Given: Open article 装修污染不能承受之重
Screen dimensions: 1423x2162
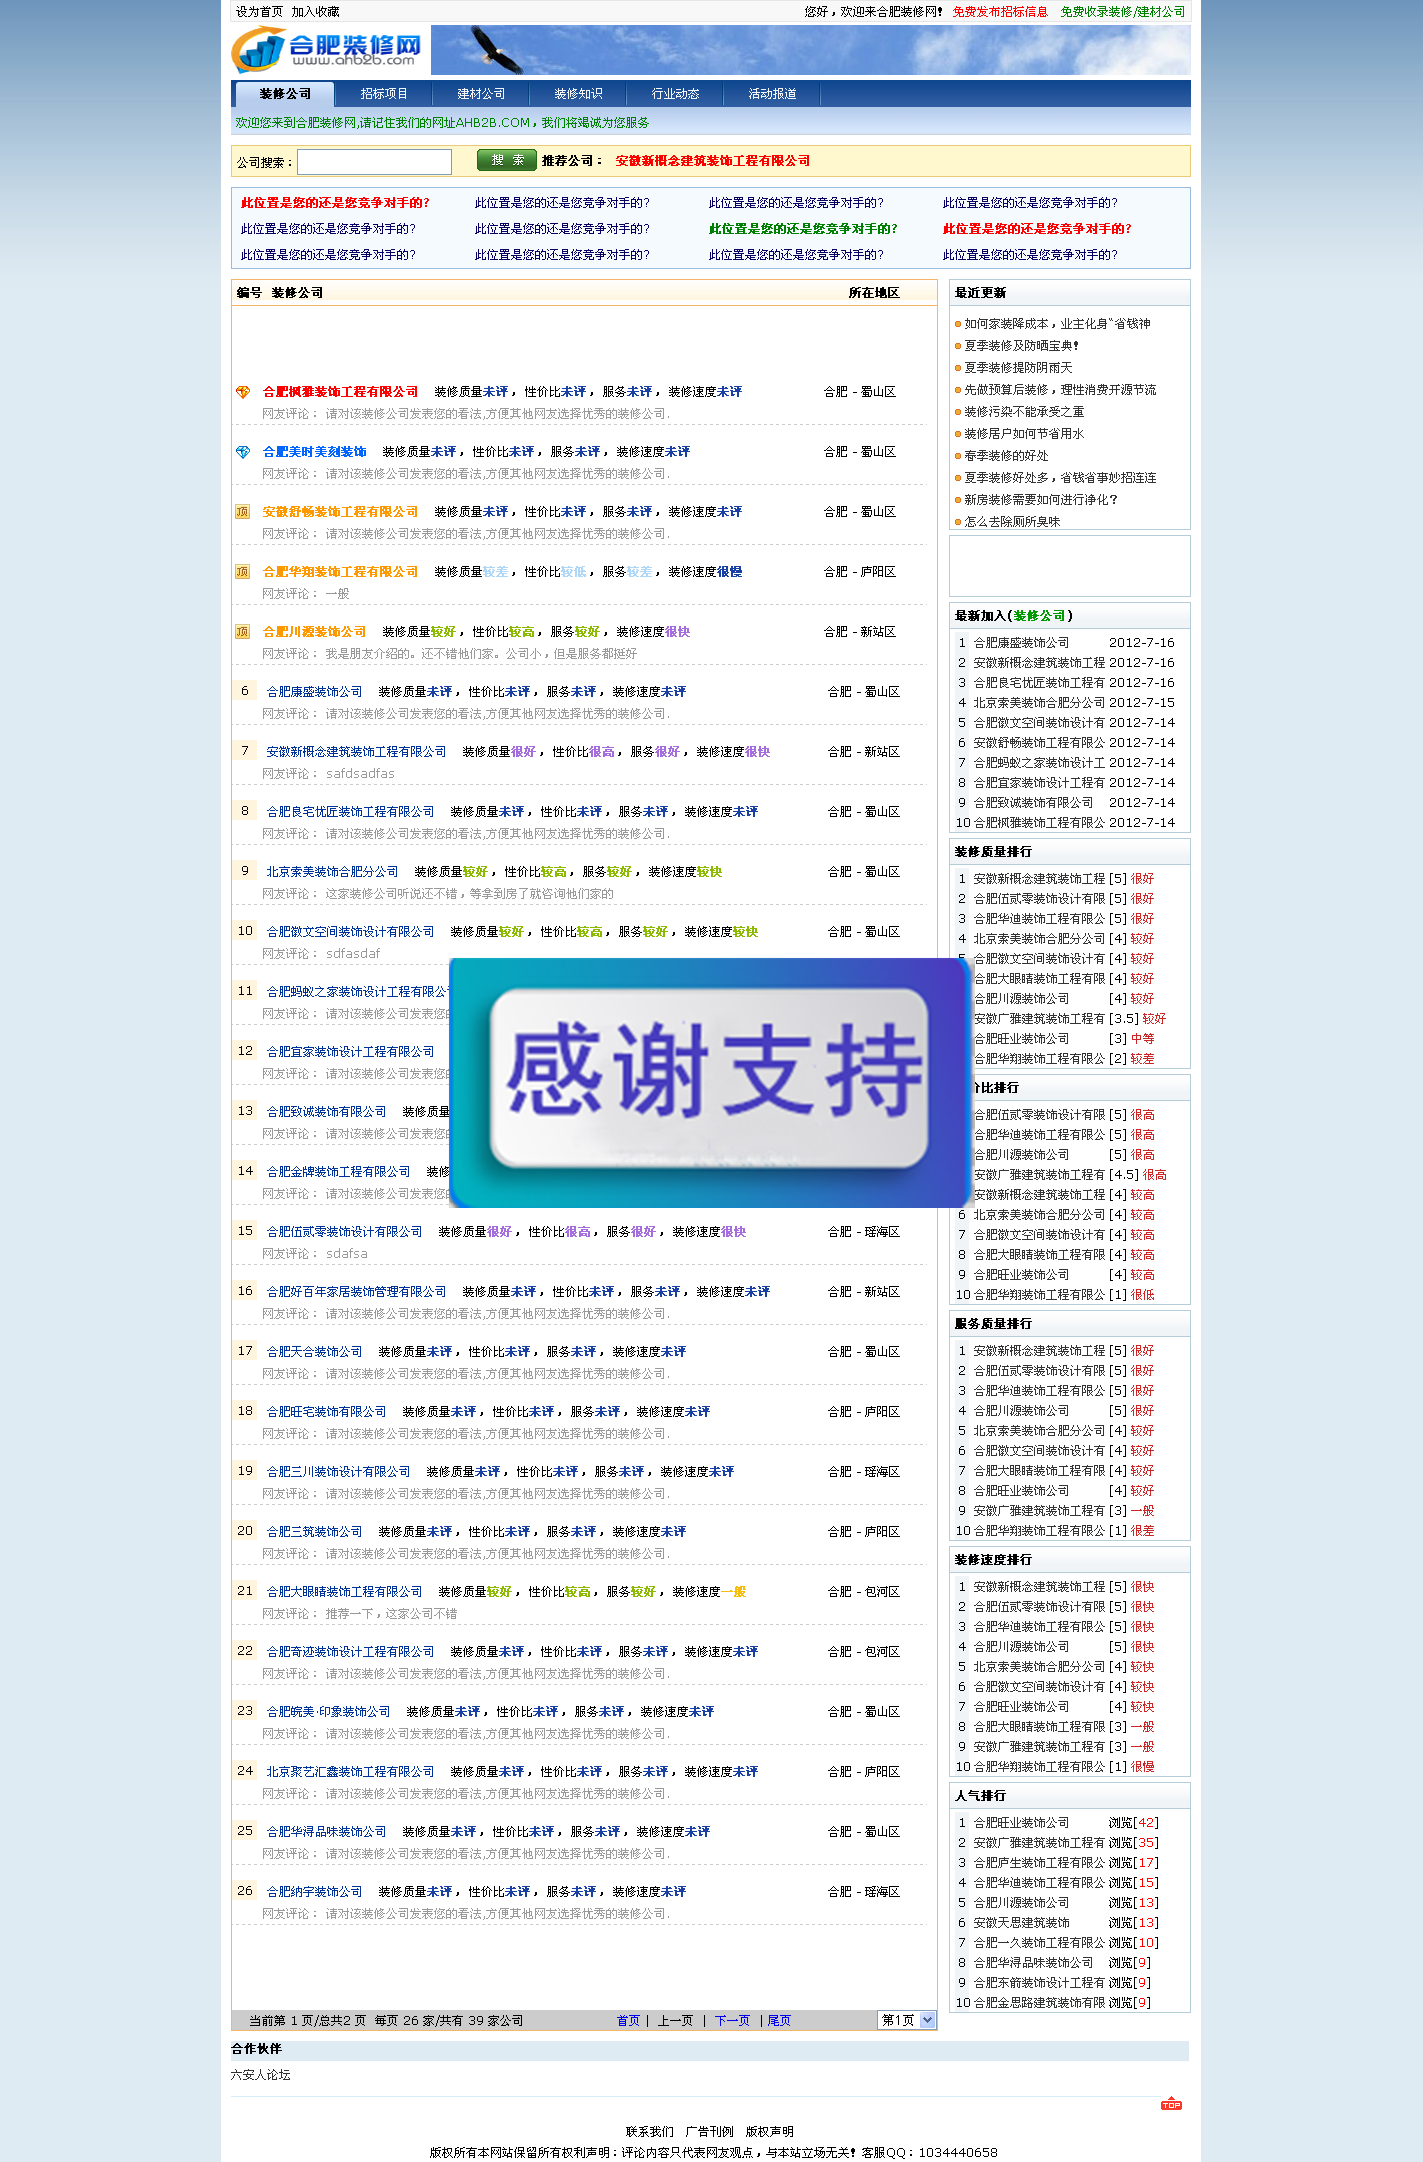Looking at the screenshot, I should 1024,412.
